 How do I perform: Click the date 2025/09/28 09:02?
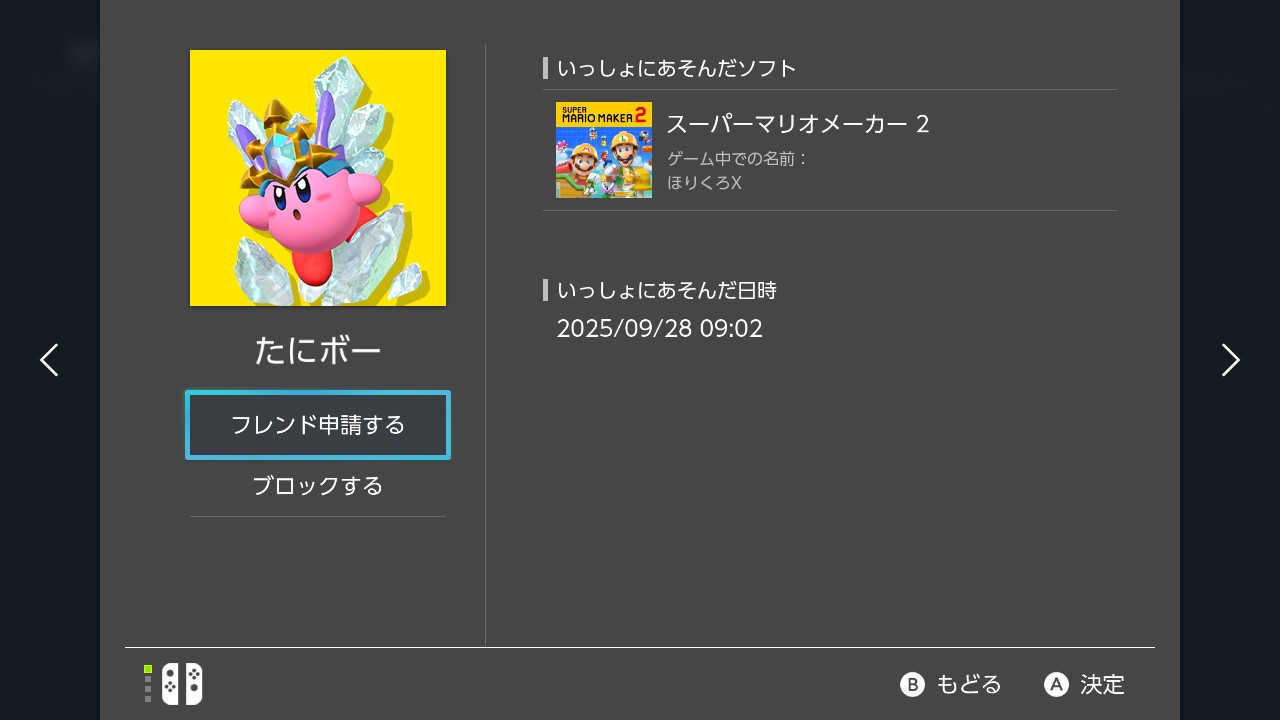(660, 329)
